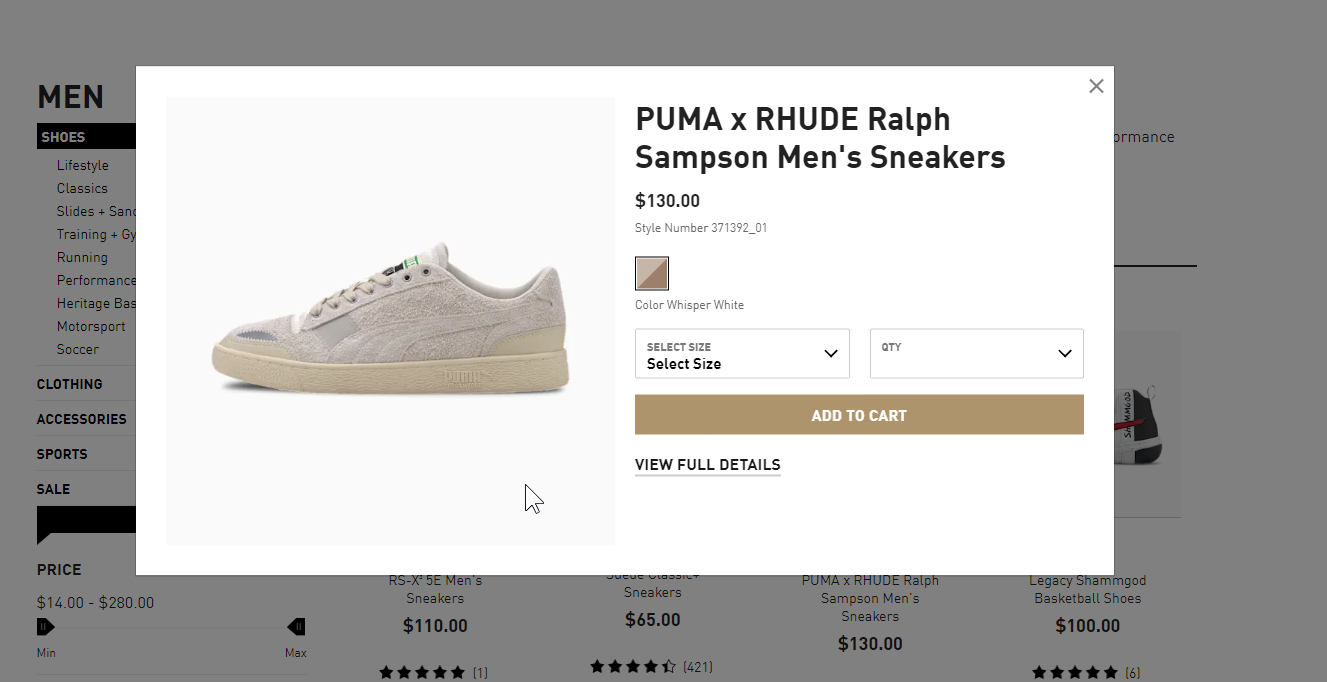1327x682 pixels.
Task: Click the Ralph Sampson sneaker product image
Action: tap(390, 318)
